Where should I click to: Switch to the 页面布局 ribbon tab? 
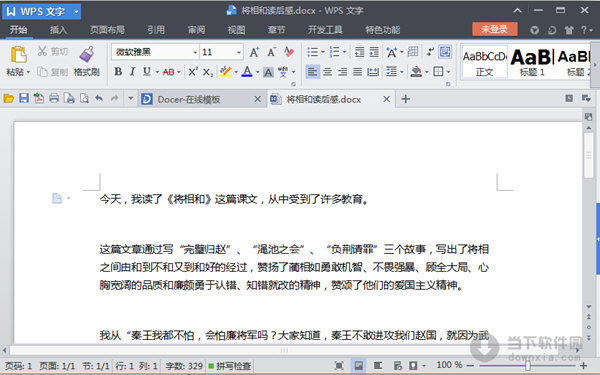click(107, 30)
